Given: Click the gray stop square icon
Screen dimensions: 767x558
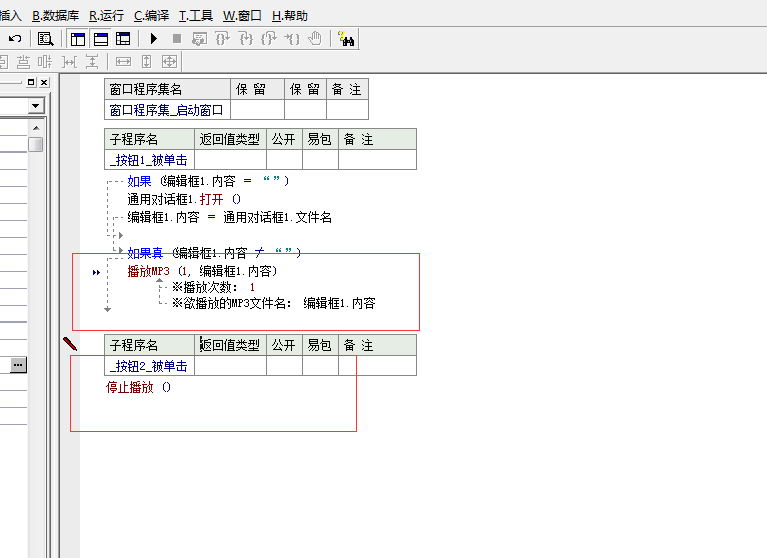Looking at the screenshot, I should tap(177, 39).
